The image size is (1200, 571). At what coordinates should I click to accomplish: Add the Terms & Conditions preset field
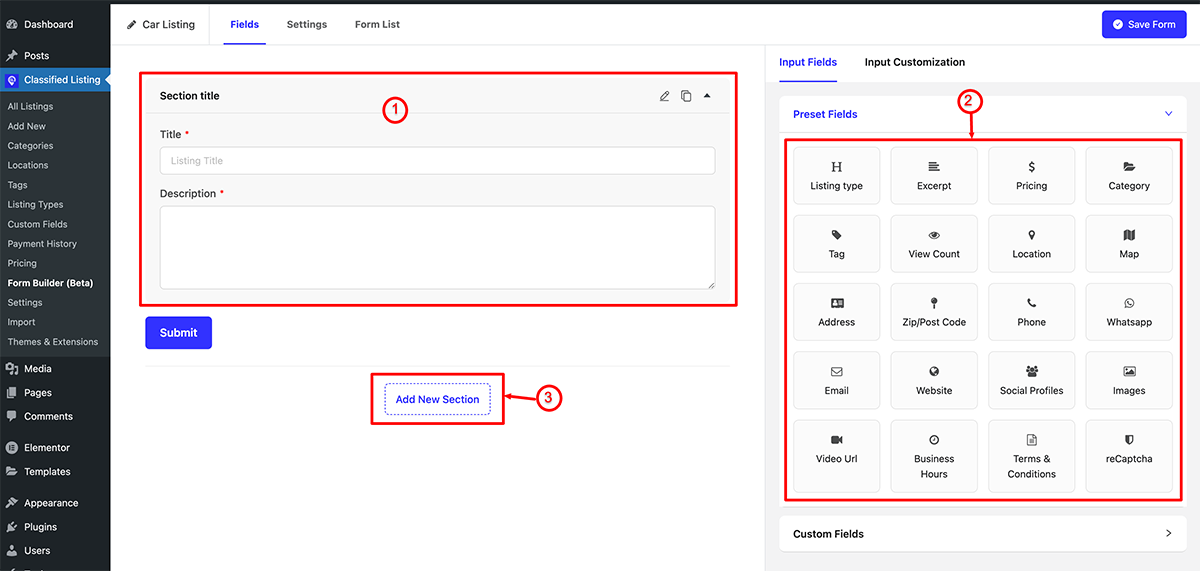click(x=1031, y=456)
